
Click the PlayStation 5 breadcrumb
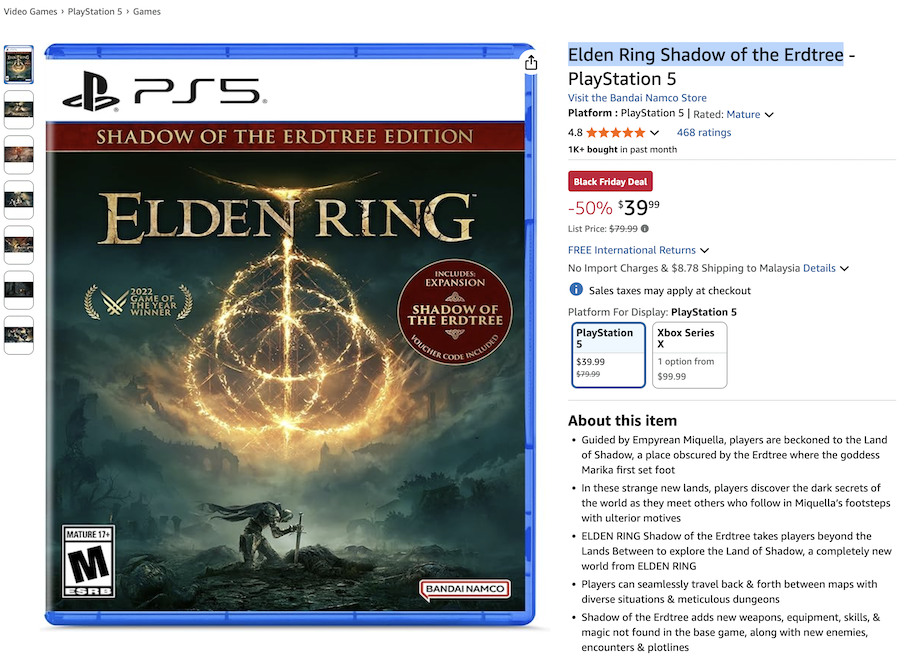(x=92, y=11)
